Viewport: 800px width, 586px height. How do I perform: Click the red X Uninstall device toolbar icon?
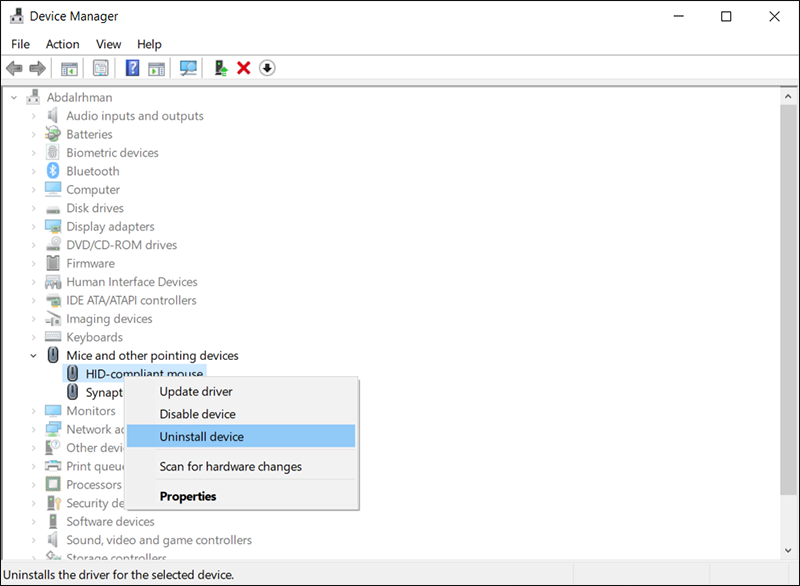244,68
